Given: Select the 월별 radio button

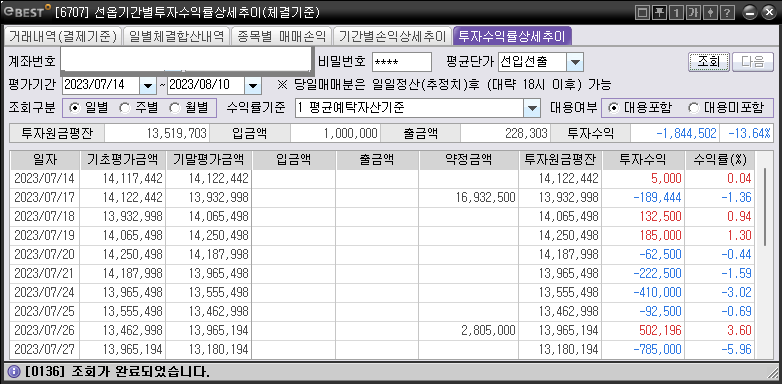Looking at the screenshot, I should click(175, 108).
